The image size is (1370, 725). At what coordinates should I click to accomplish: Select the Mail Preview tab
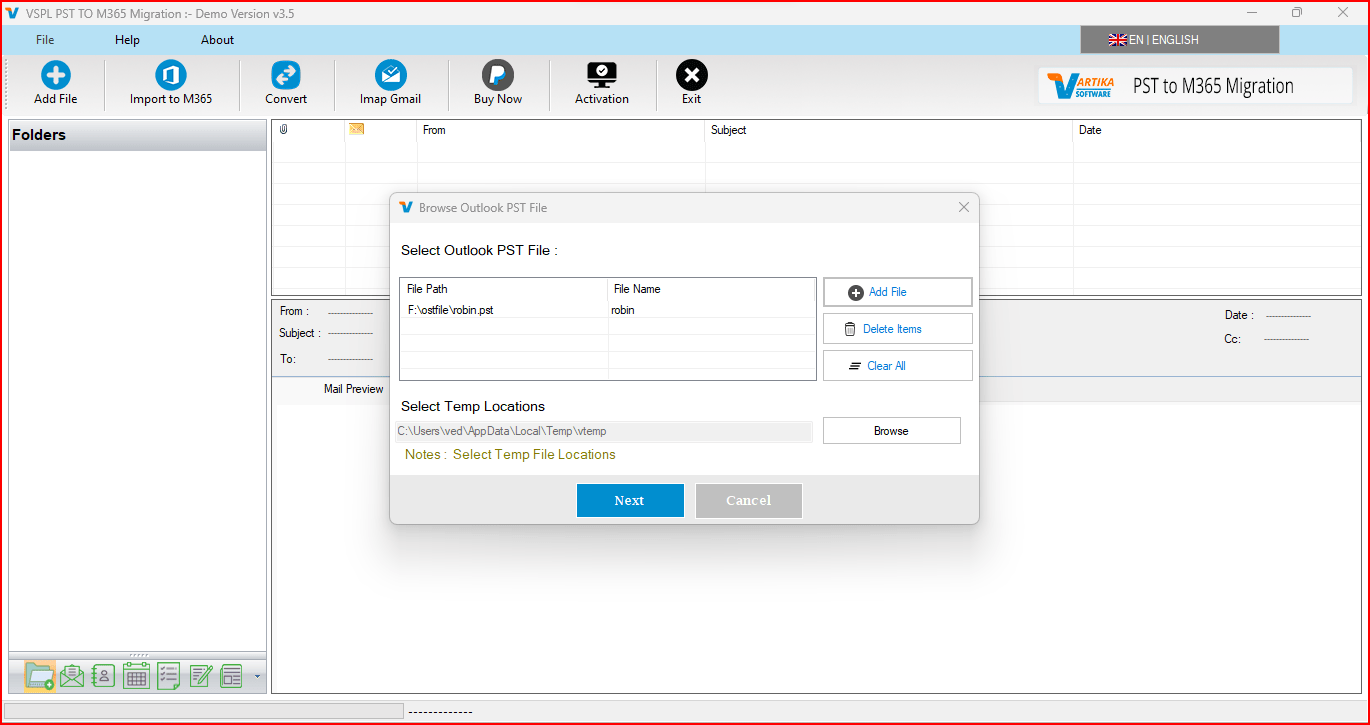[353, 389]
